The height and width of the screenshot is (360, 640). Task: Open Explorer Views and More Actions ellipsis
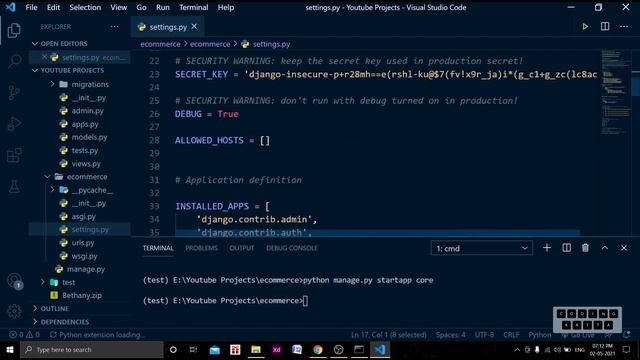coord(114,27)
